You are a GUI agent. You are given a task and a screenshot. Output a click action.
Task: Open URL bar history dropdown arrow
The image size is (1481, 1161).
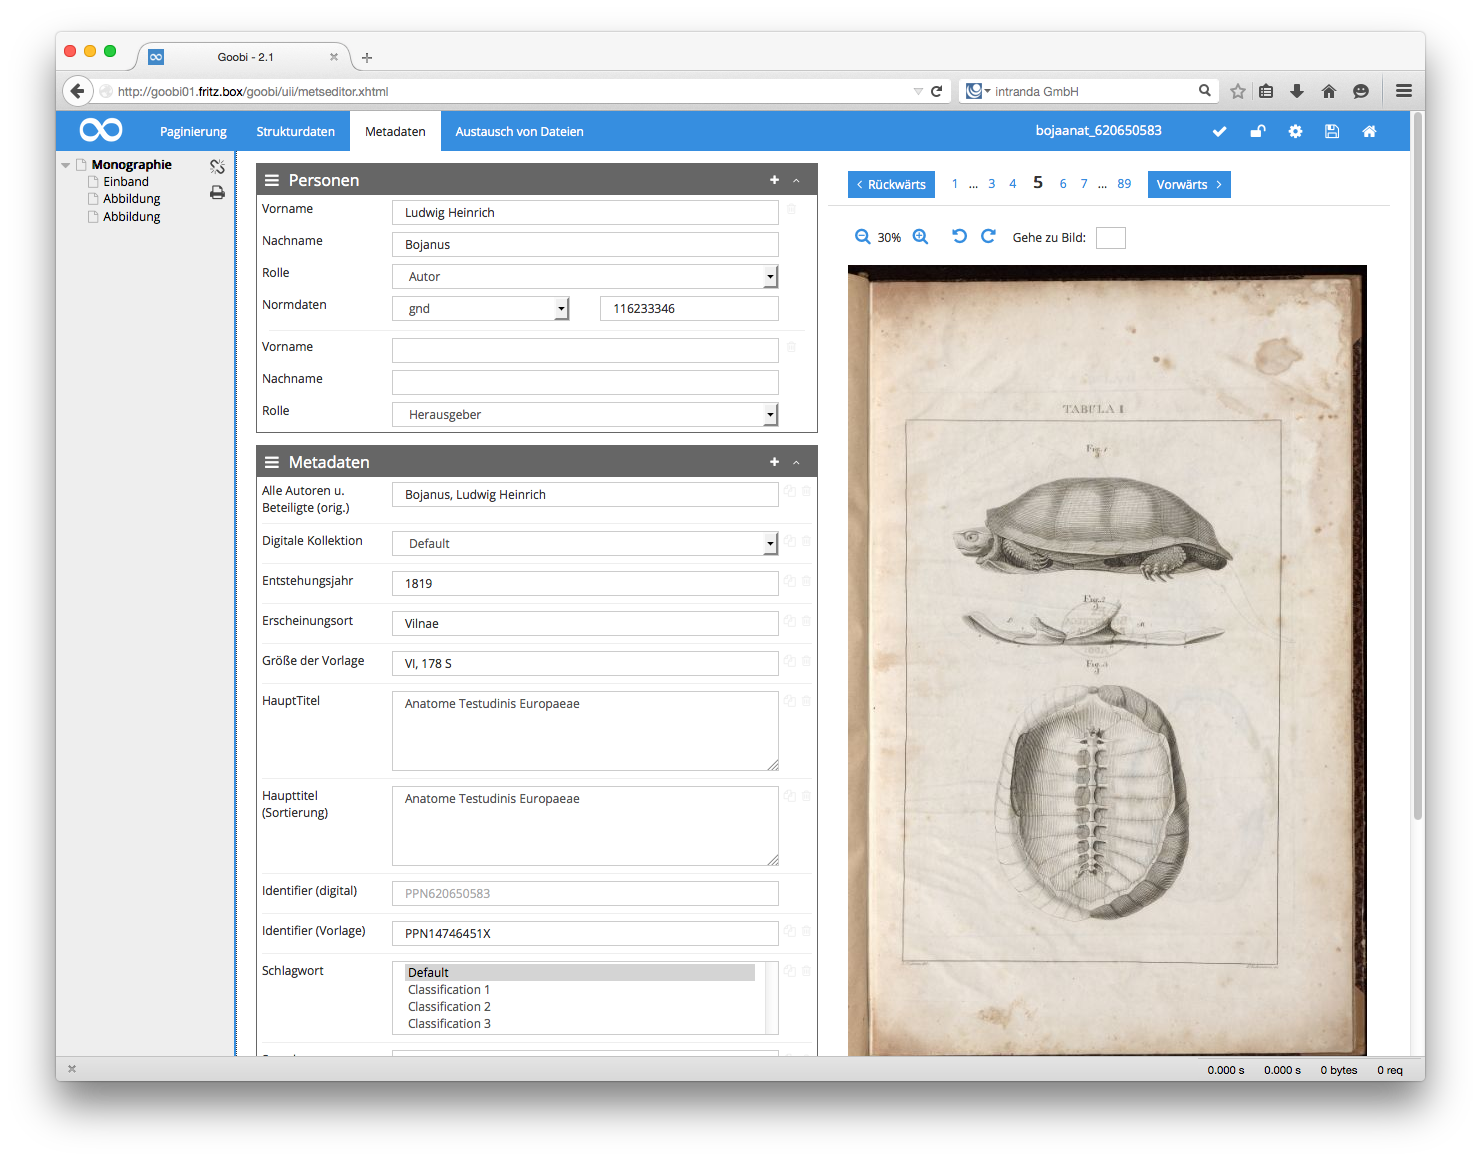[x=918, y=91]
